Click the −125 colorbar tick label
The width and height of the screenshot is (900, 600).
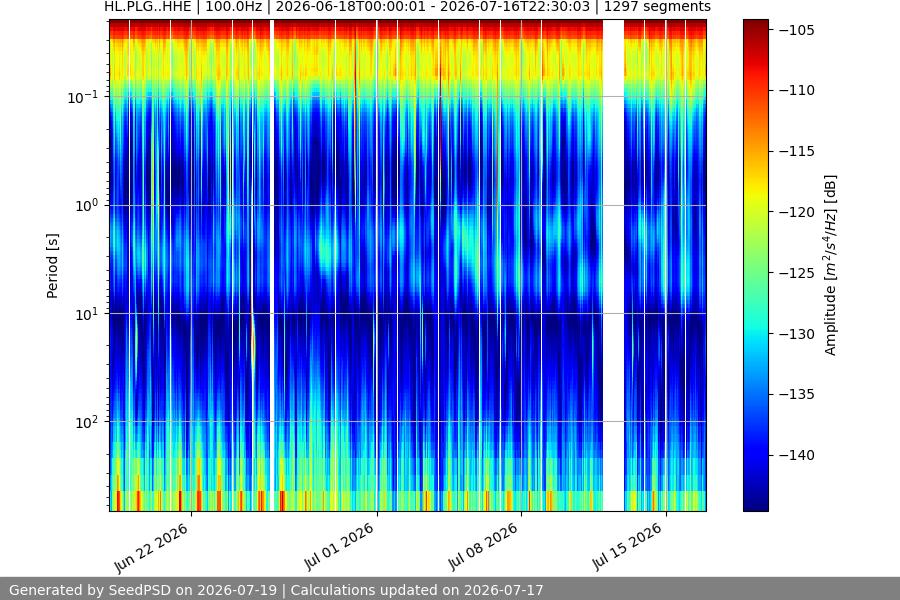pos(797,273)
